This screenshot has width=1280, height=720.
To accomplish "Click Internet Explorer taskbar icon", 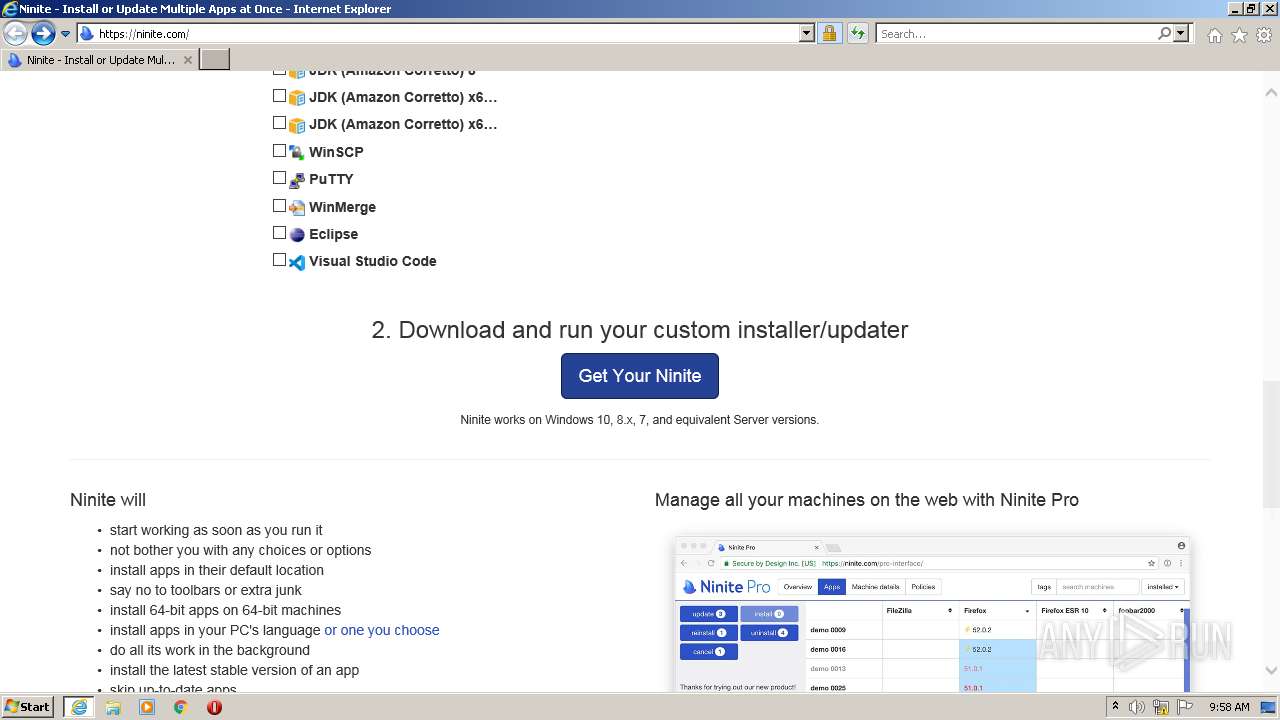I will tap(78, 707).
